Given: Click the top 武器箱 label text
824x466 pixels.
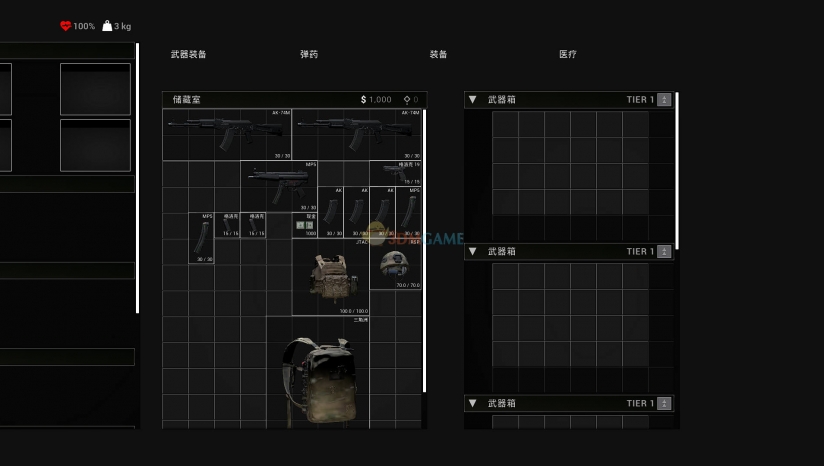Looking at the screenshot, I should click(x=501, y=99).
